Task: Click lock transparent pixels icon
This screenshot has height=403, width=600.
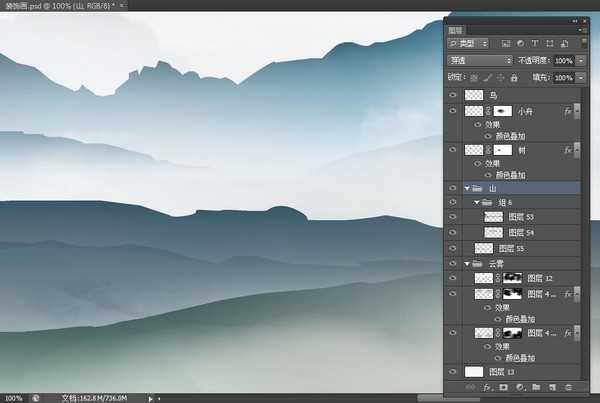Action: coord(474,78)
